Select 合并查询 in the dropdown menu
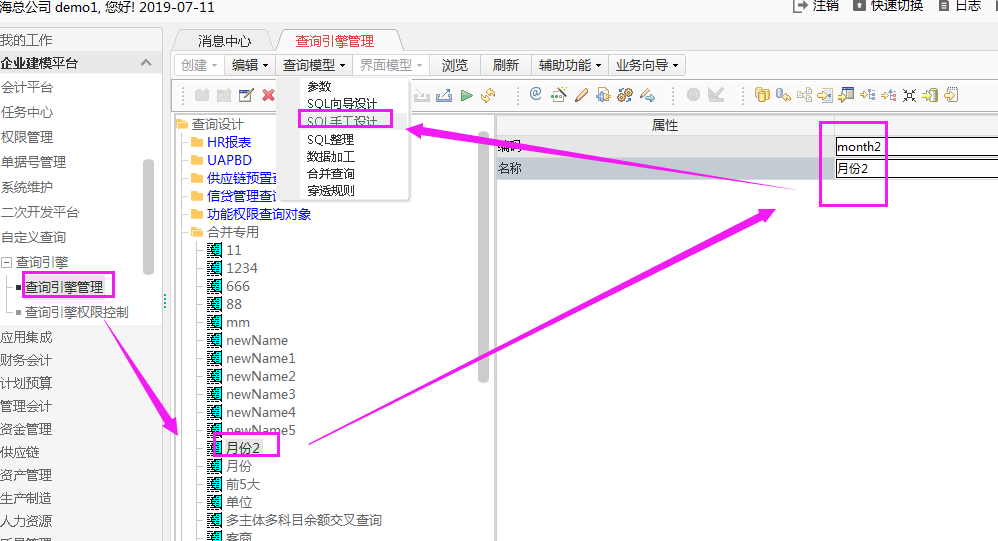This screenshot has height=541, width=998. [x=330, y=174]
